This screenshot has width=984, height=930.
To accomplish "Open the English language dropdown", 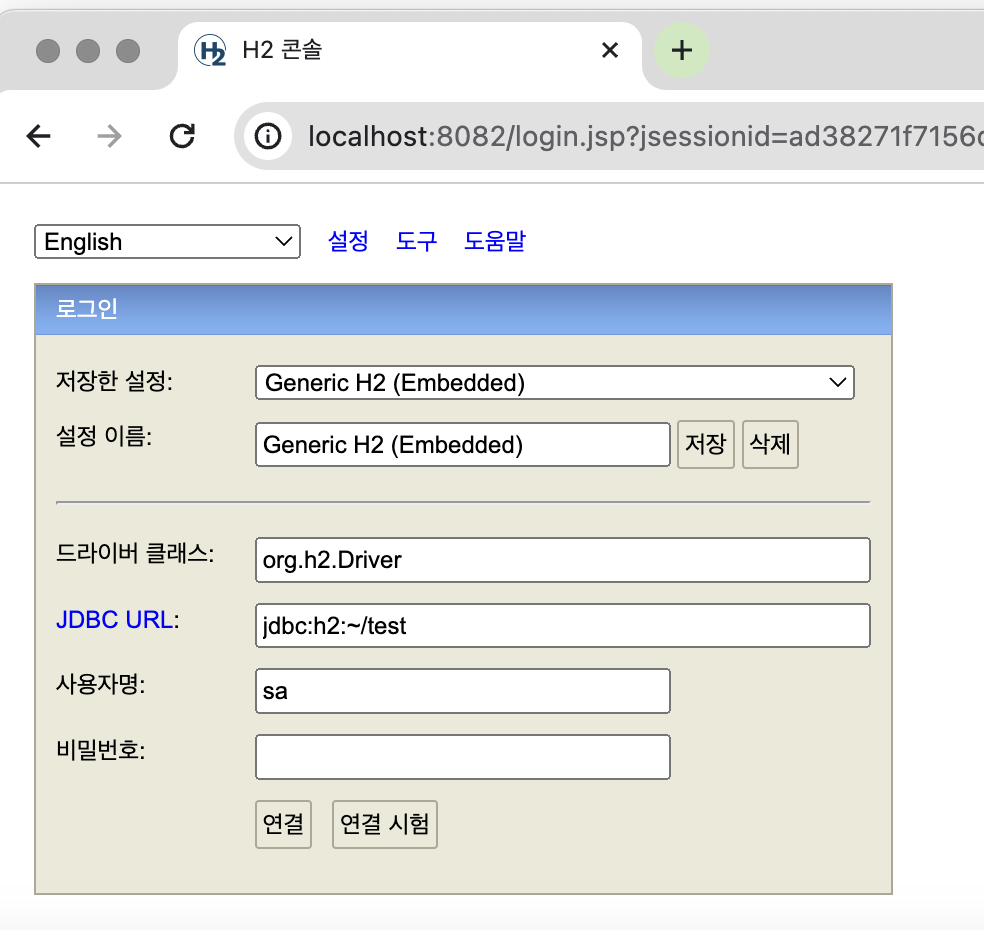I will (x=168, y=242).
